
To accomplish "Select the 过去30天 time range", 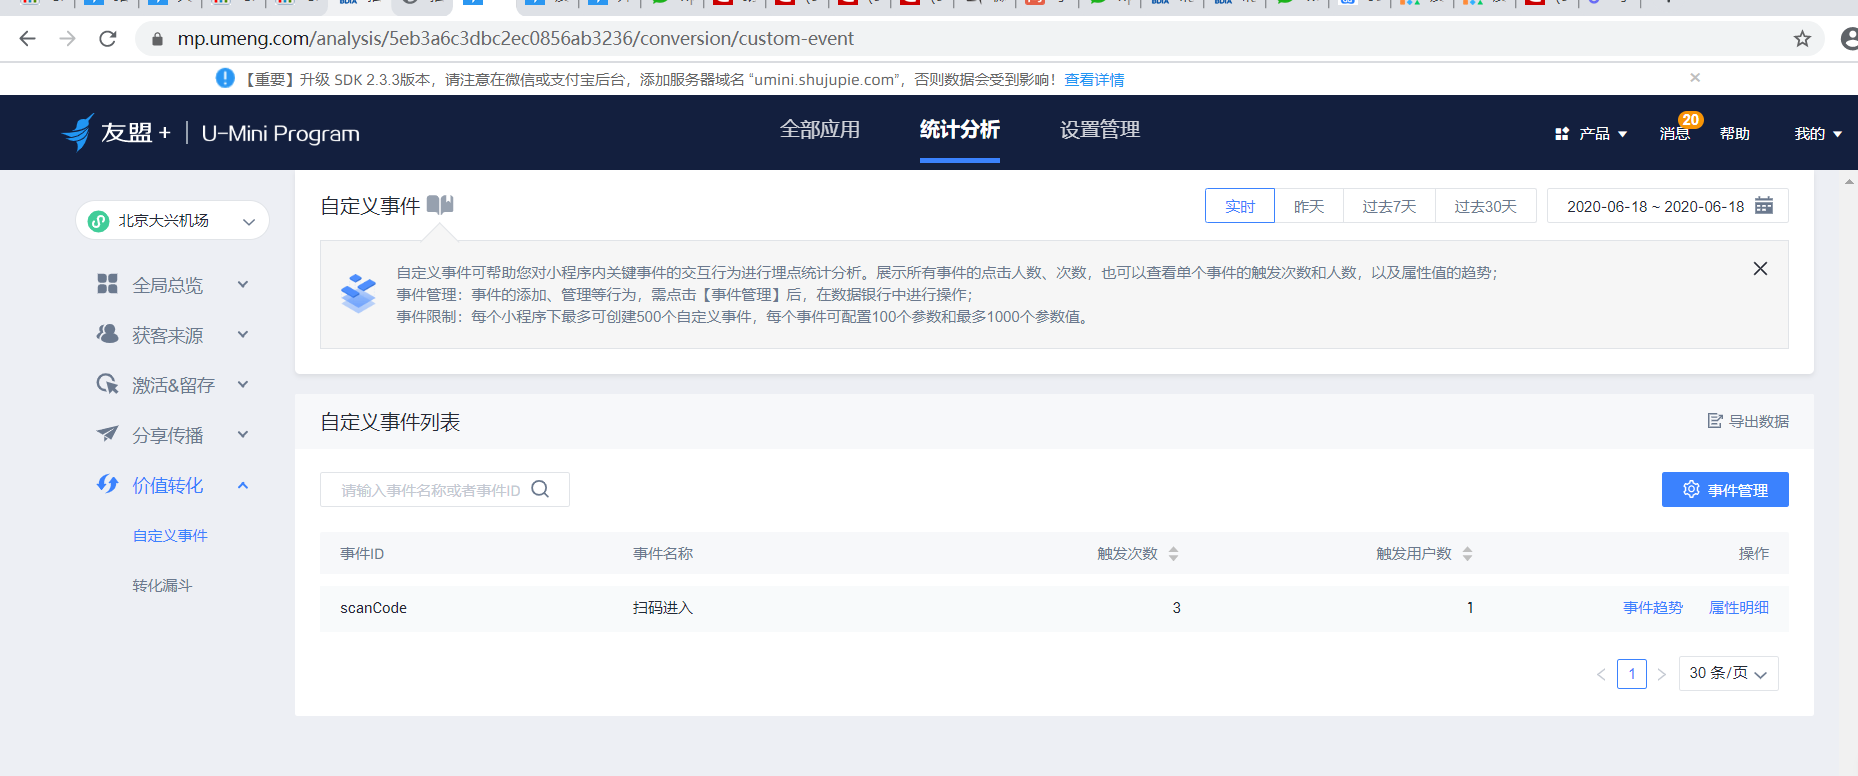I will 1485,206.
